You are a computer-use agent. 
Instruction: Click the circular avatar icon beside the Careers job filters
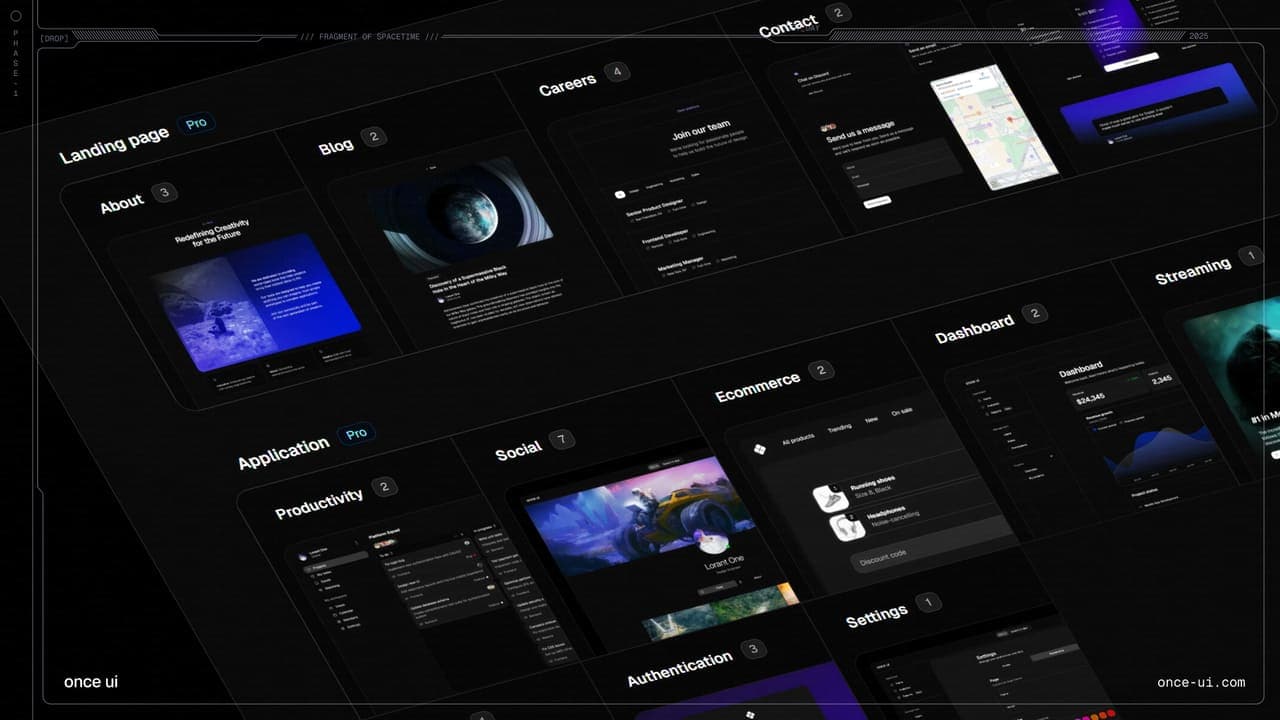tap(620, 195)
